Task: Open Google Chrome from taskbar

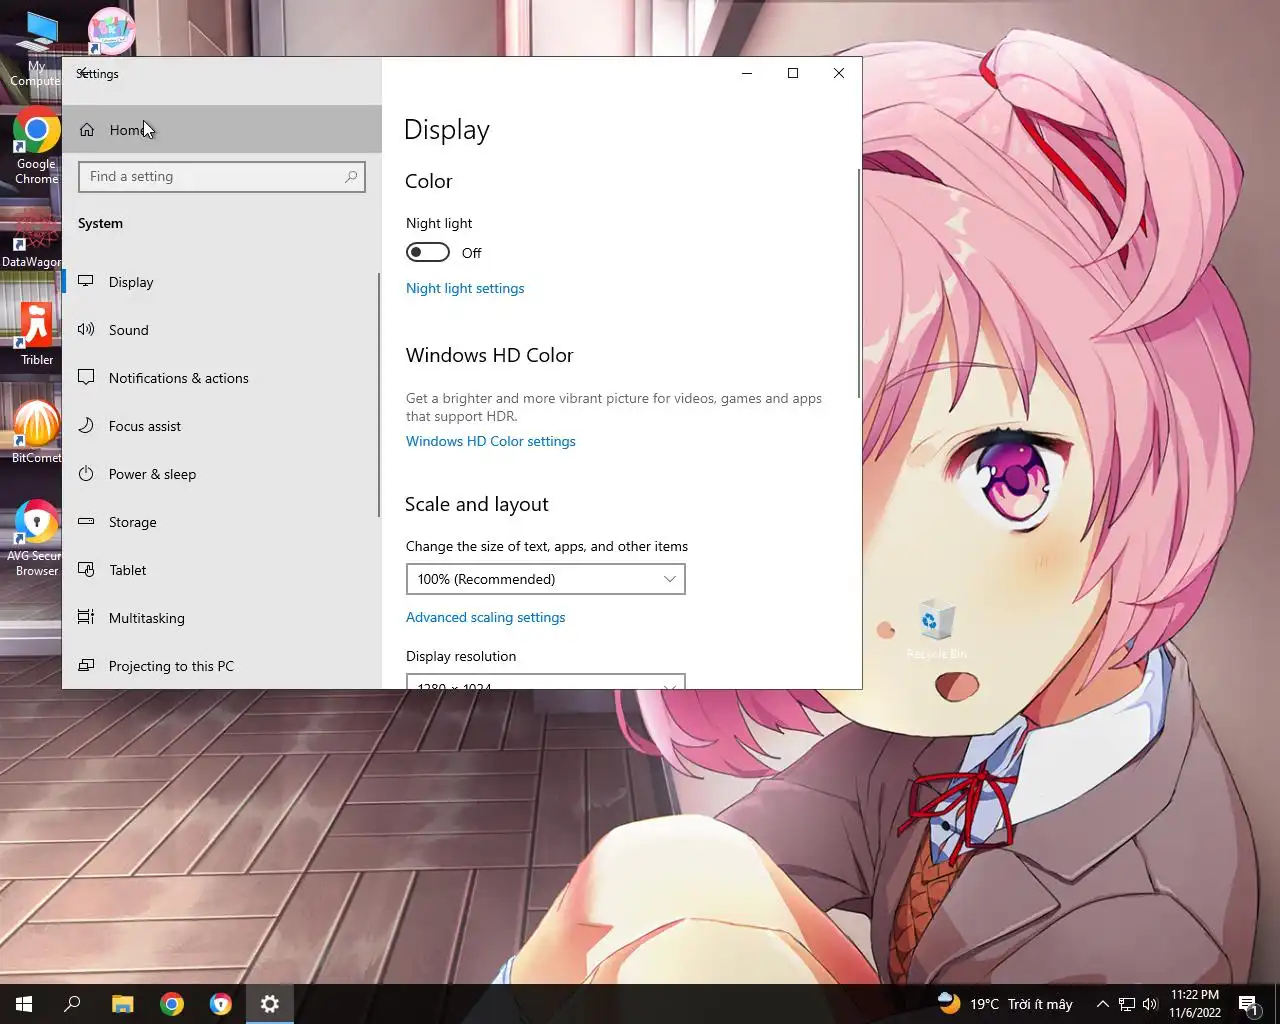Action: click(x=172, y=1004)
